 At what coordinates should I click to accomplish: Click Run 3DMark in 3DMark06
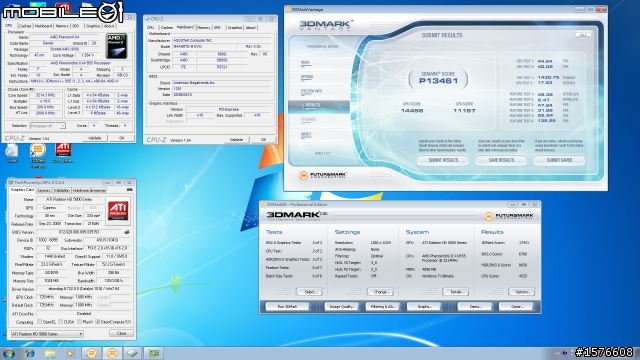coord(287,306)
